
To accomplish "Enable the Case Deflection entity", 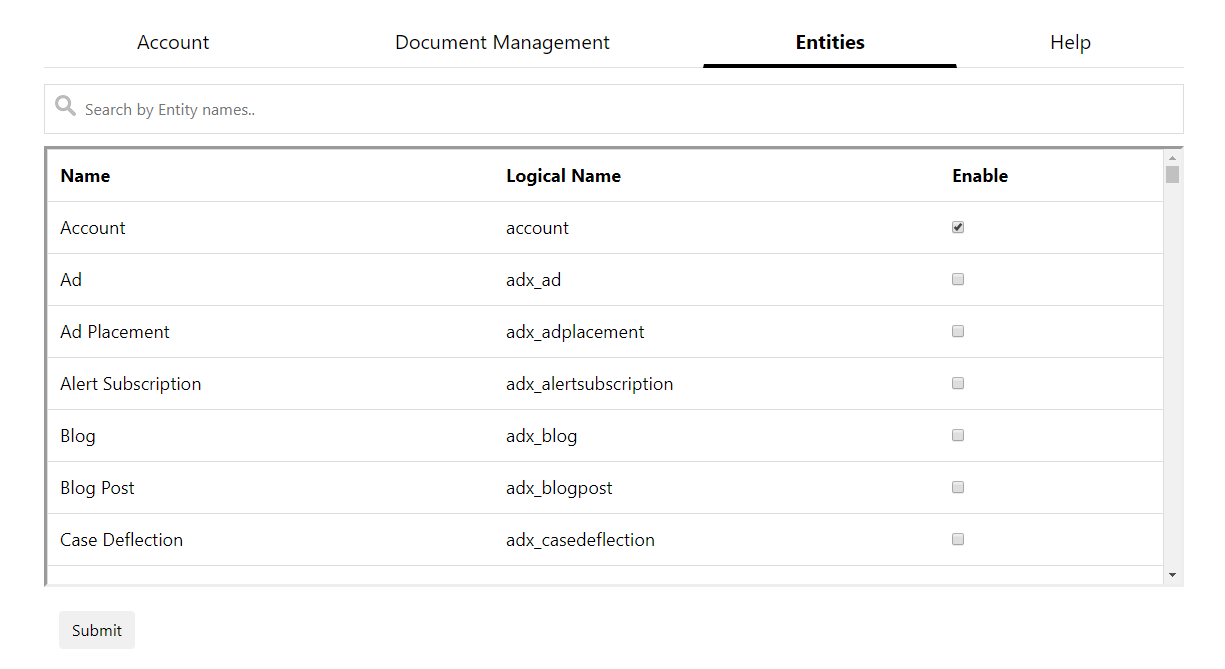I will [957, 539].
